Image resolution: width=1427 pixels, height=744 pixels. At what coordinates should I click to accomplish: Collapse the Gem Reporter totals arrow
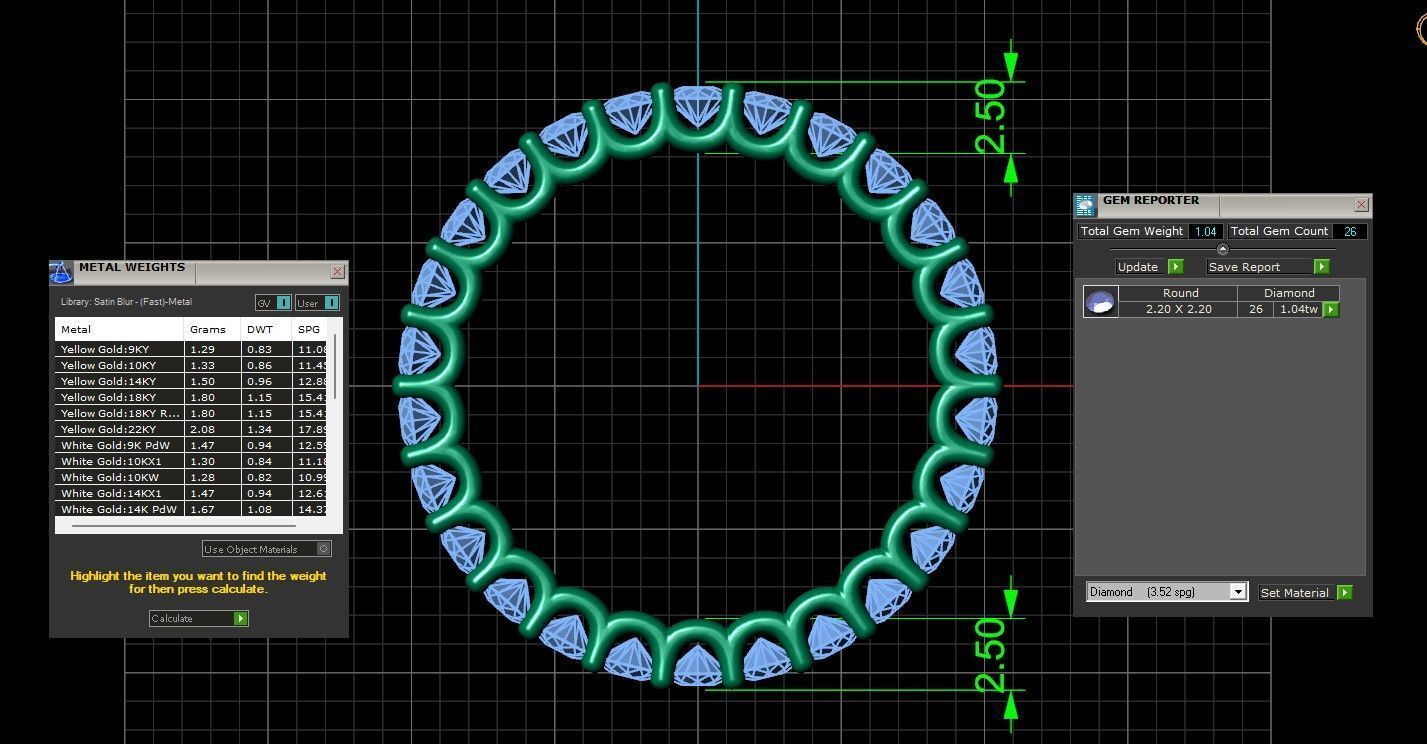pos(1222,249)
